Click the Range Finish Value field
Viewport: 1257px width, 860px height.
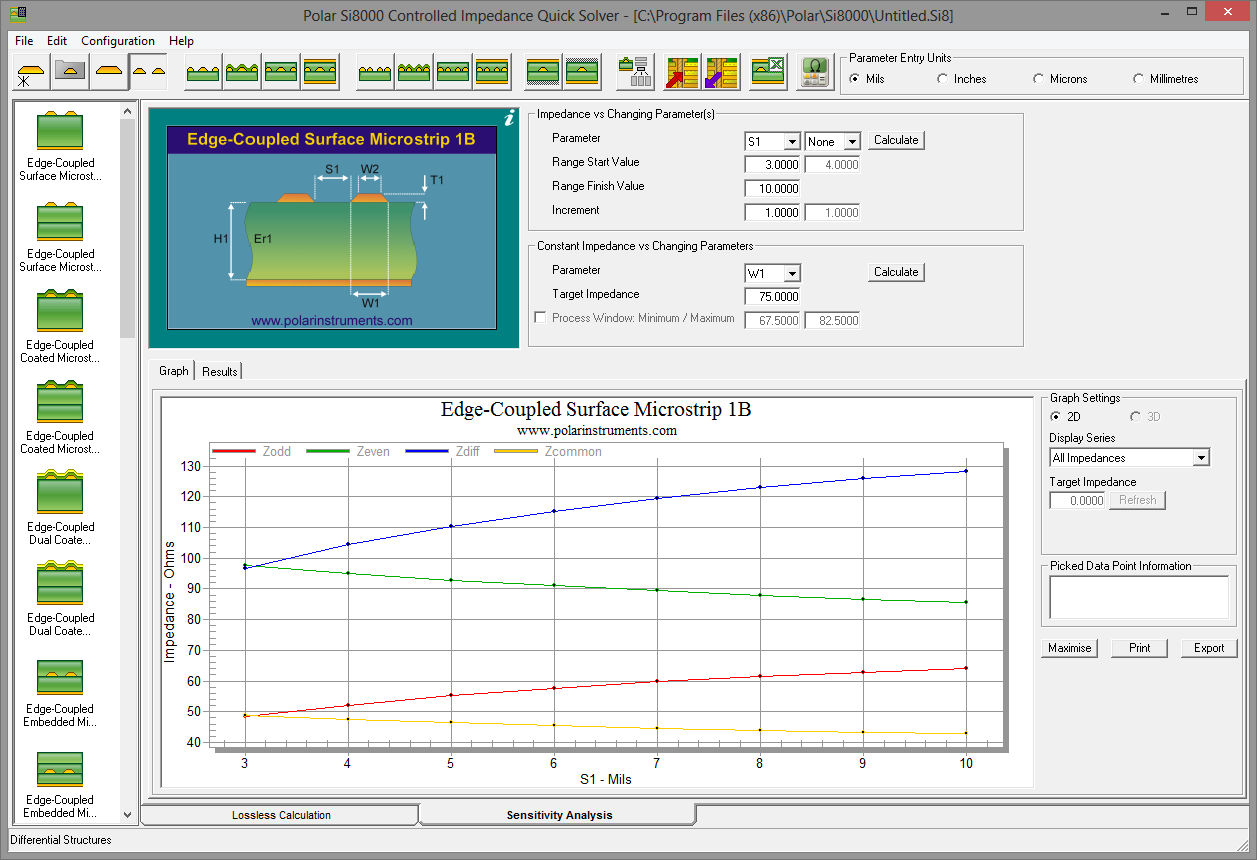772,189
